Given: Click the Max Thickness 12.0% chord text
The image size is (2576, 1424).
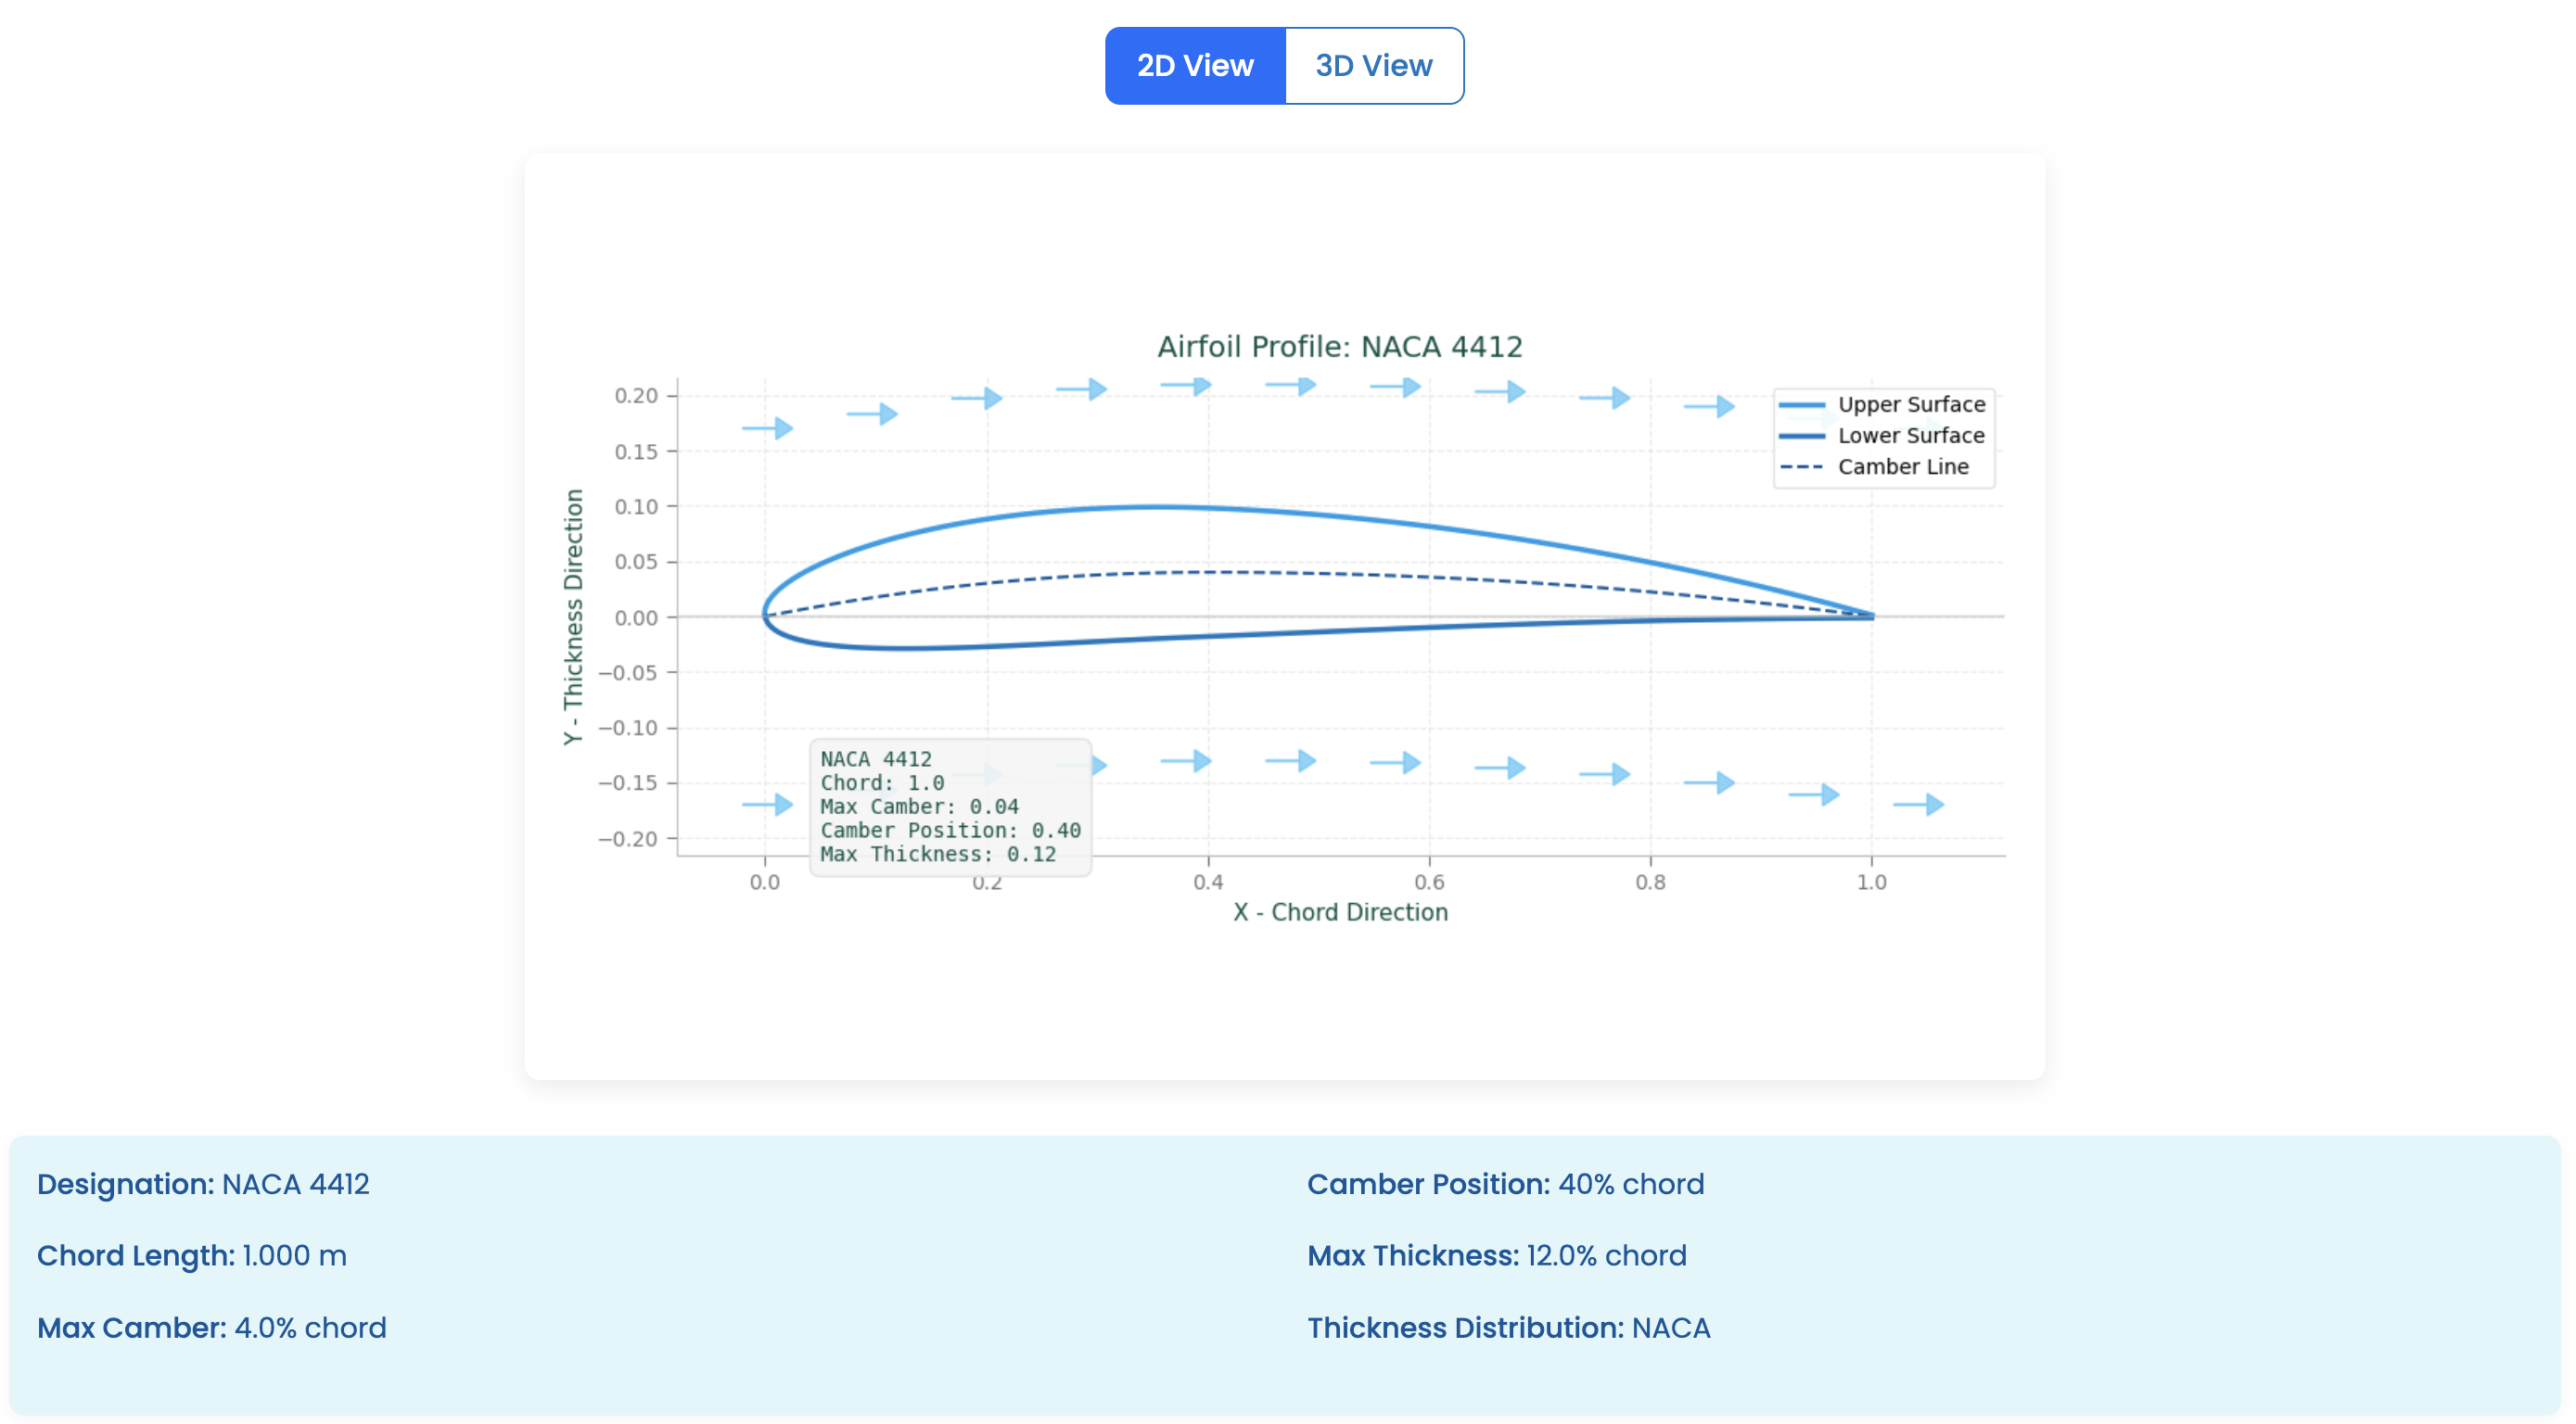Looking at the screenshot, I should point(1496,1256).
